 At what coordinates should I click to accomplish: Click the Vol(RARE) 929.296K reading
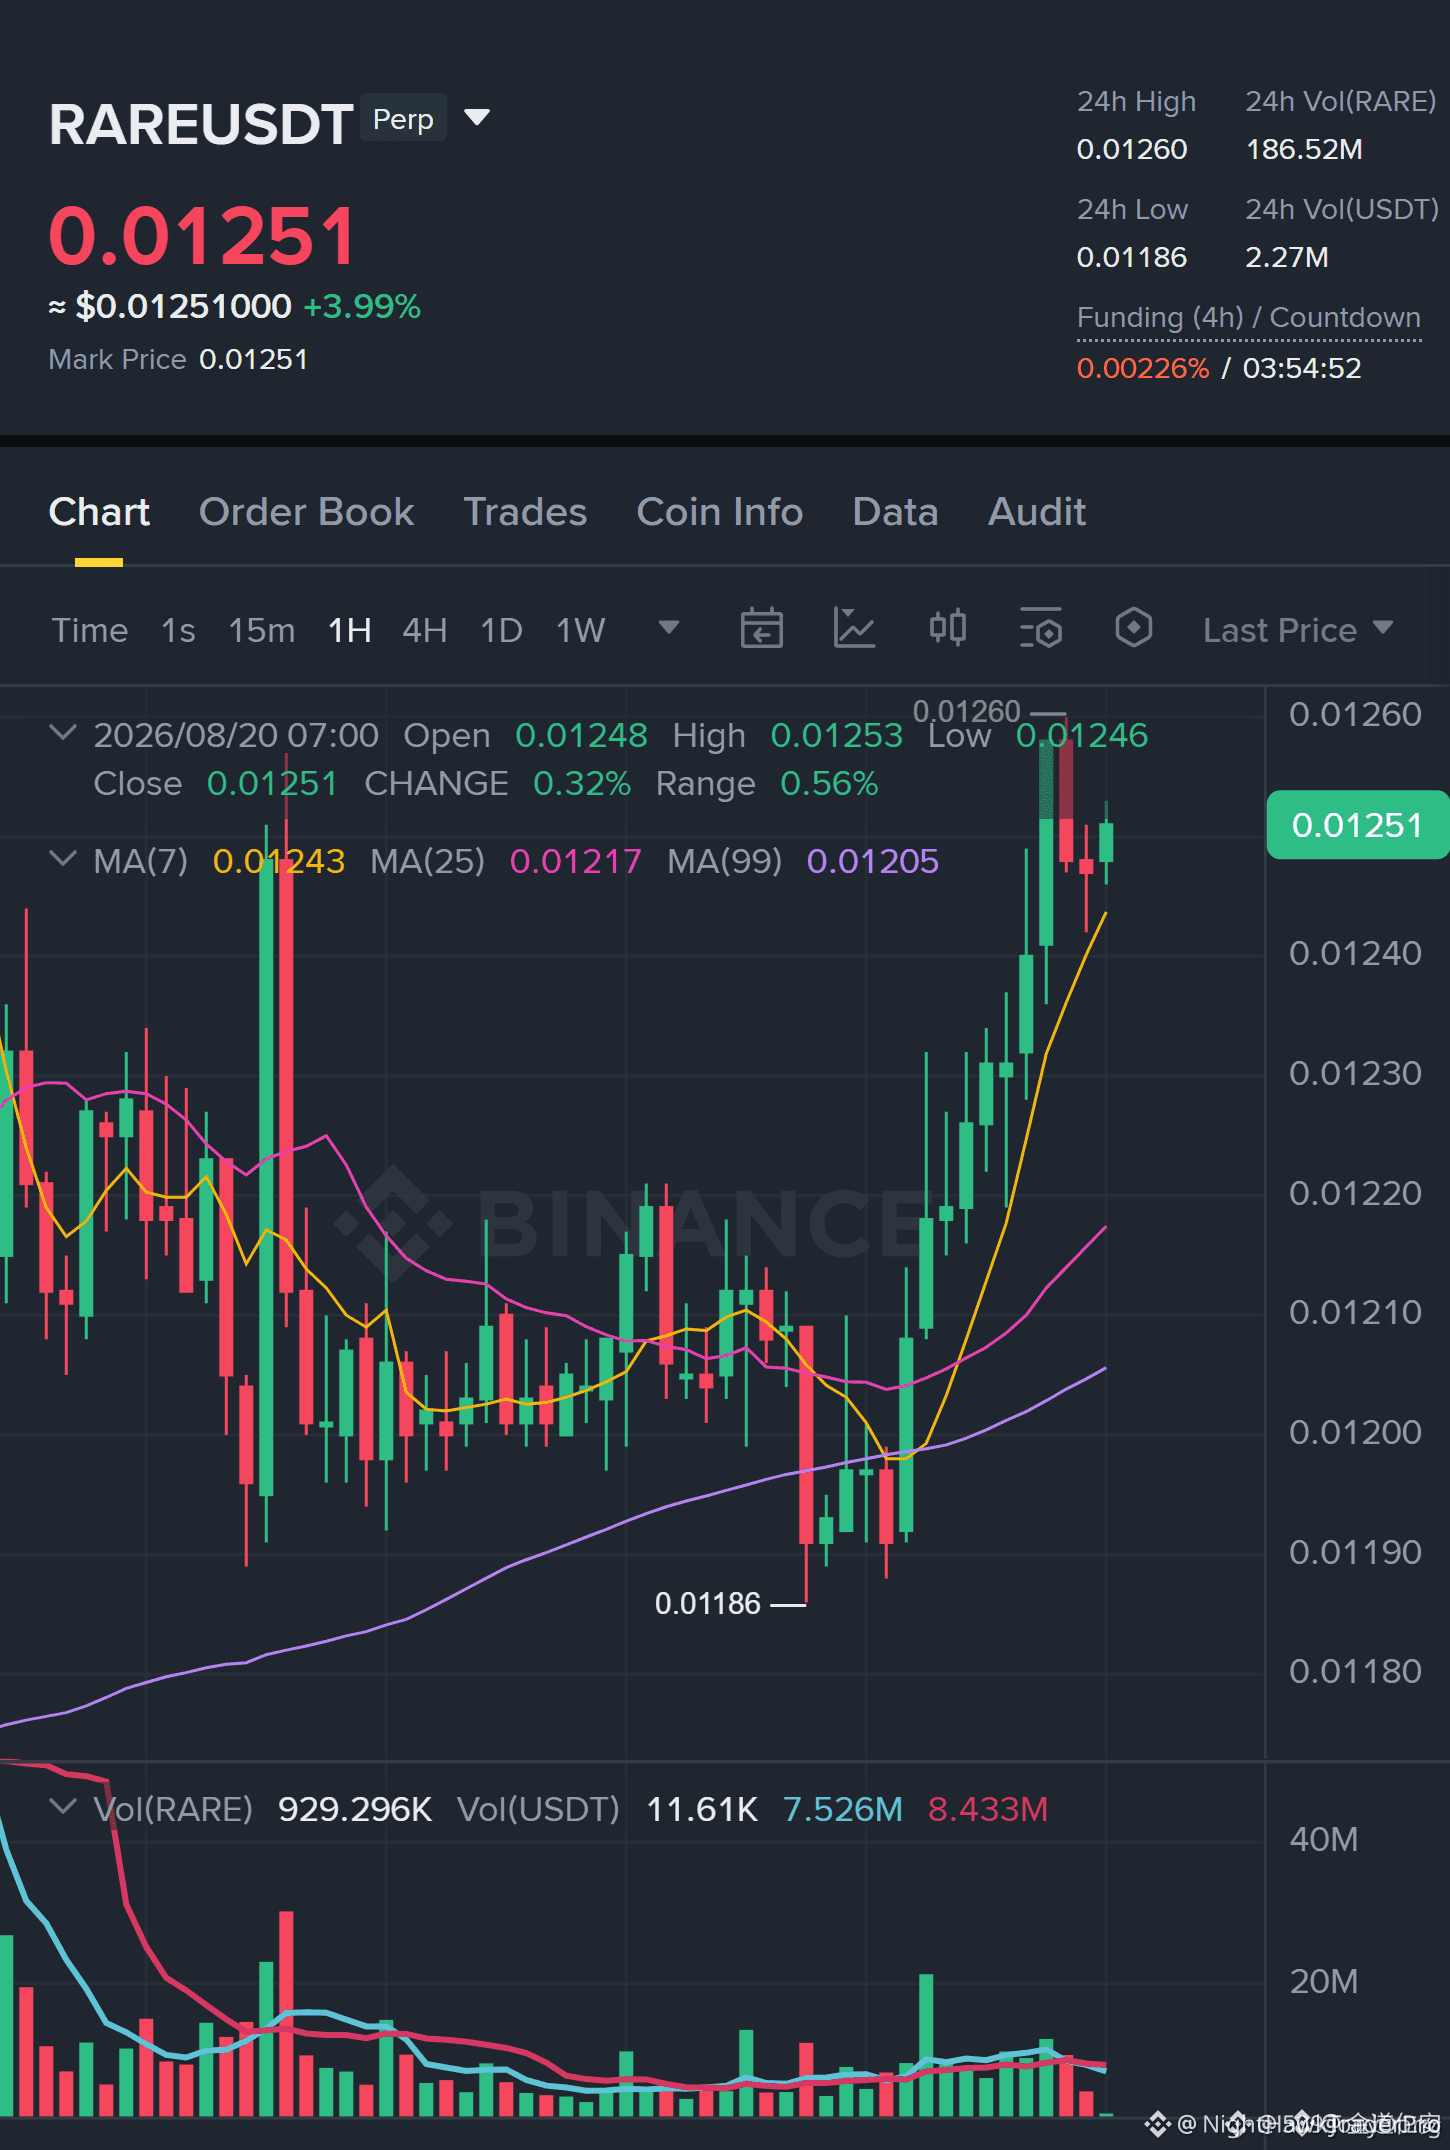pyautogui.click(x=355, y=1809)
